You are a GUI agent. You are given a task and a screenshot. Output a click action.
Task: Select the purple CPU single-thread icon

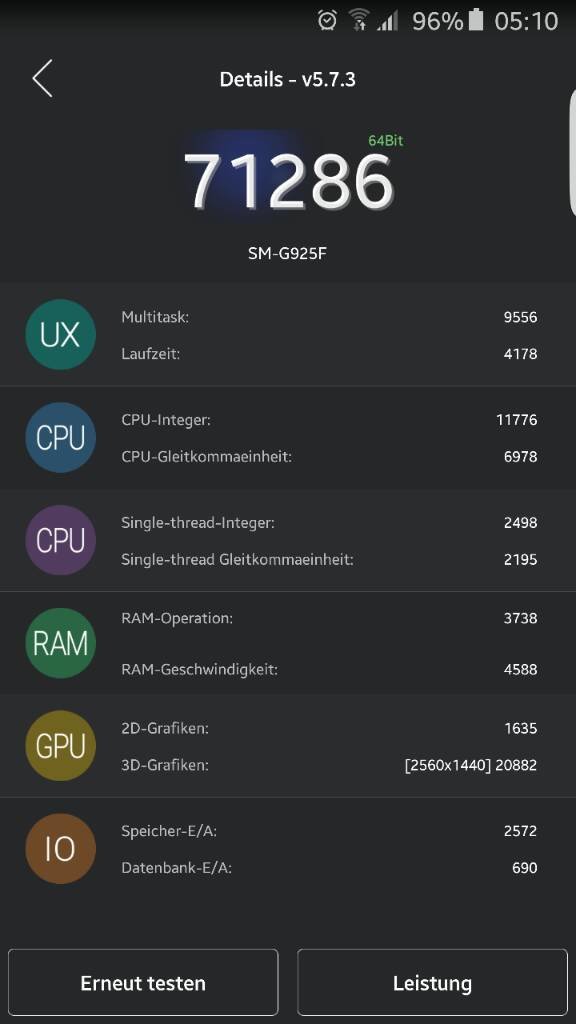click(61, 540)
